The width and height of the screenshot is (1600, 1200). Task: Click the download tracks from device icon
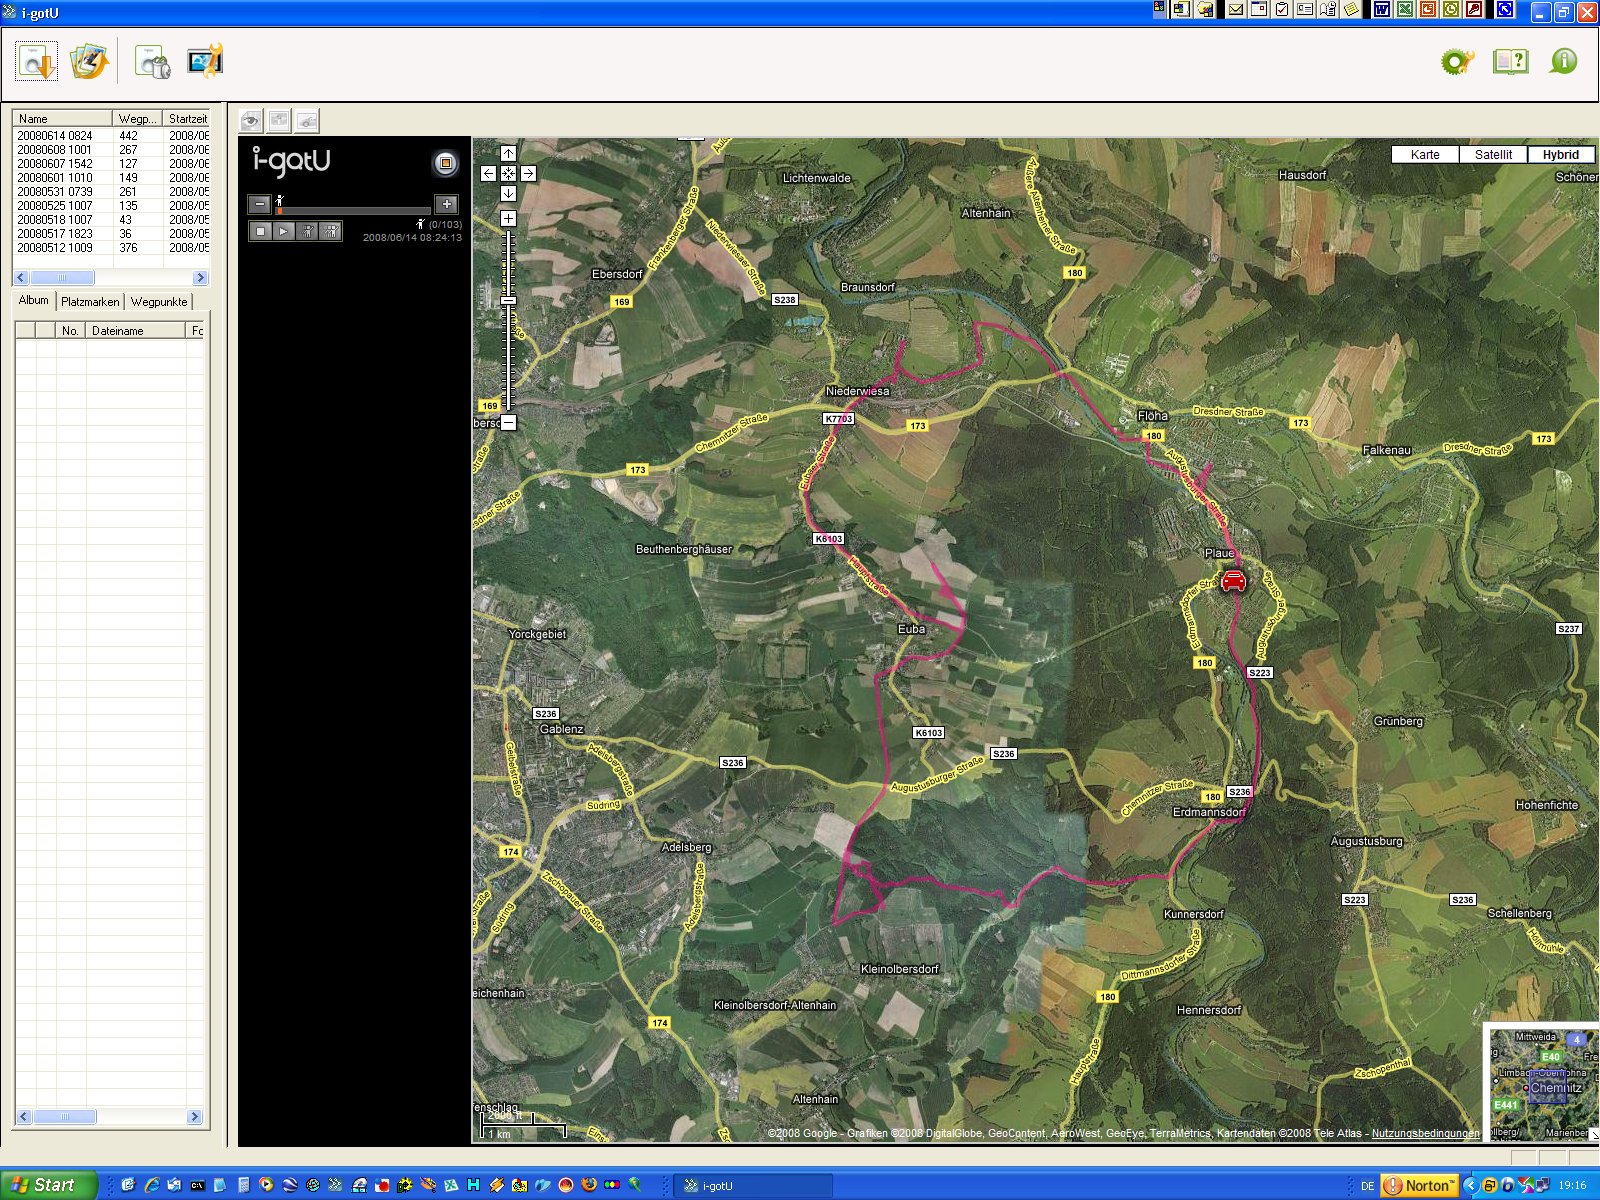tap(36, 62)
